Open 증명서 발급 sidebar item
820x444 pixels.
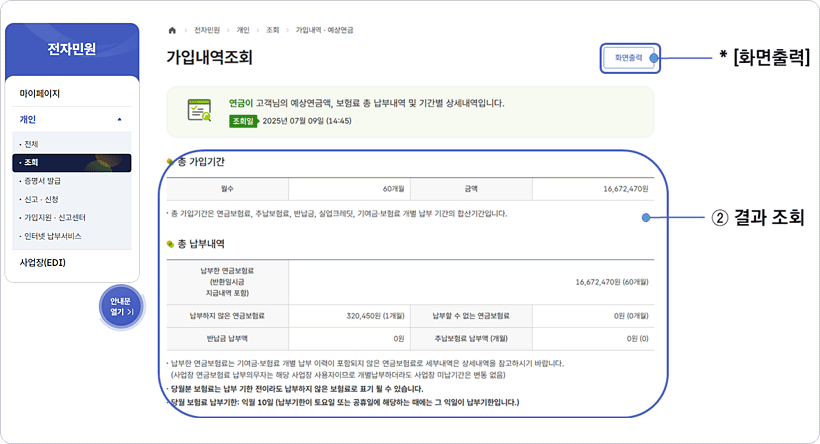(42, 181)
